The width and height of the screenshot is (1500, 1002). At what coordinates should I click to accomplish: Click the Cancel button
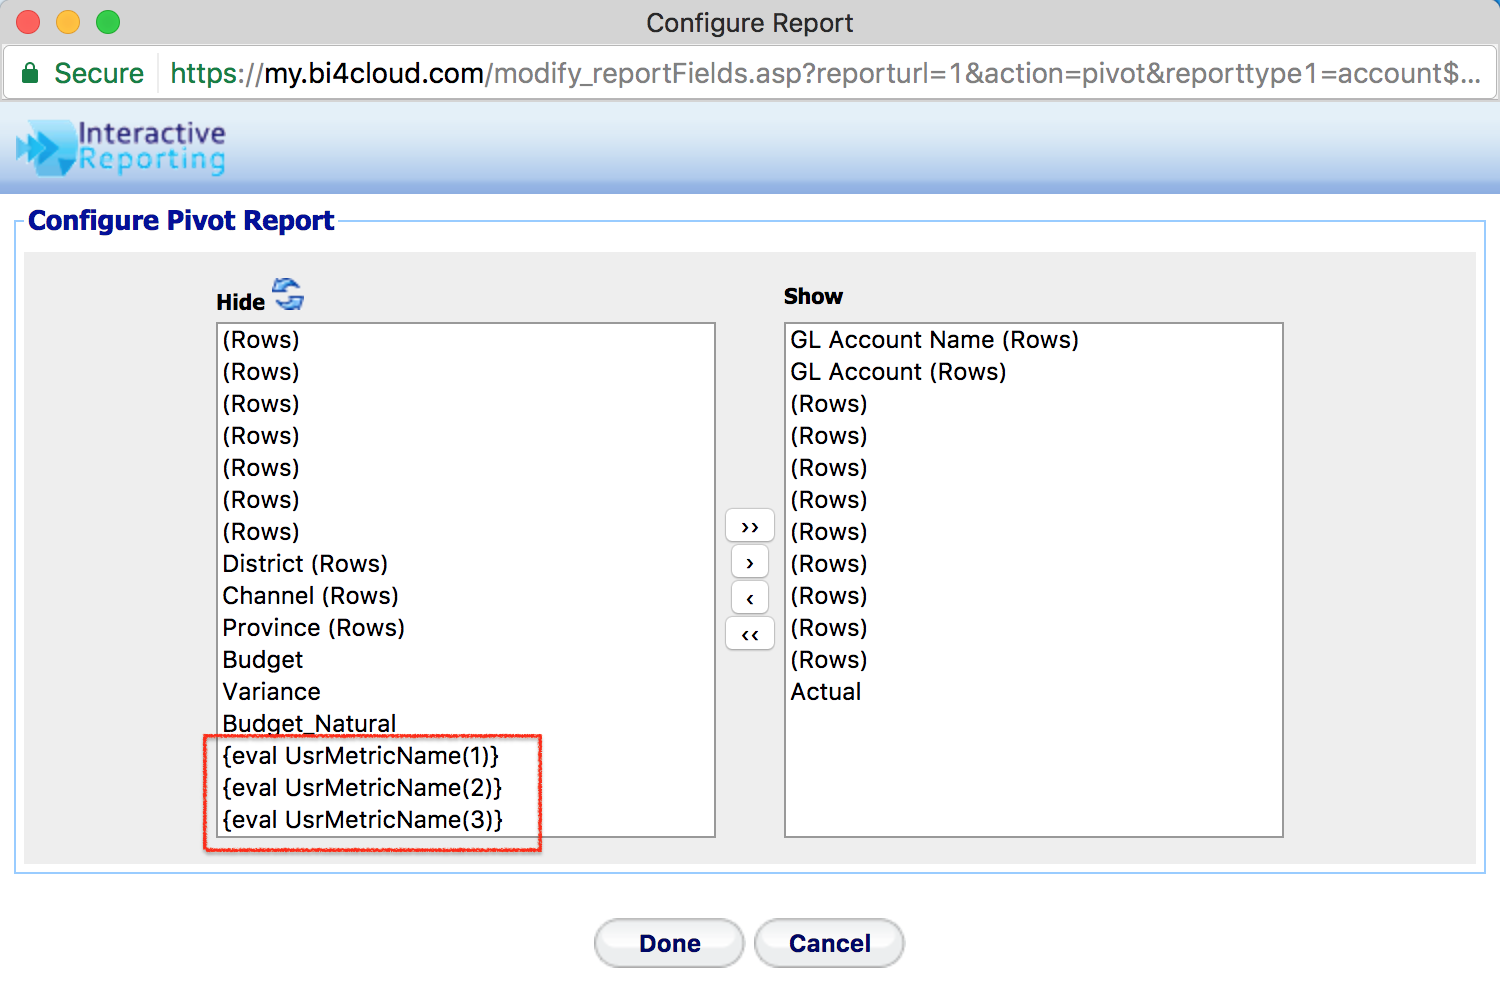(829, 943)
